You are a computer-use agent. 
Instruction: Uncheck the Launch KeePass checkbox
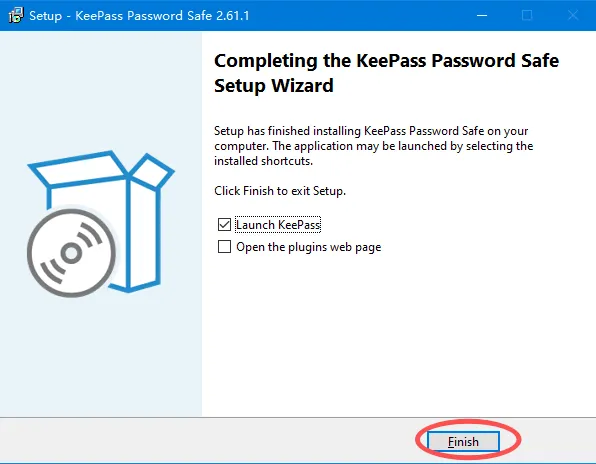click(x=224, y=225)
